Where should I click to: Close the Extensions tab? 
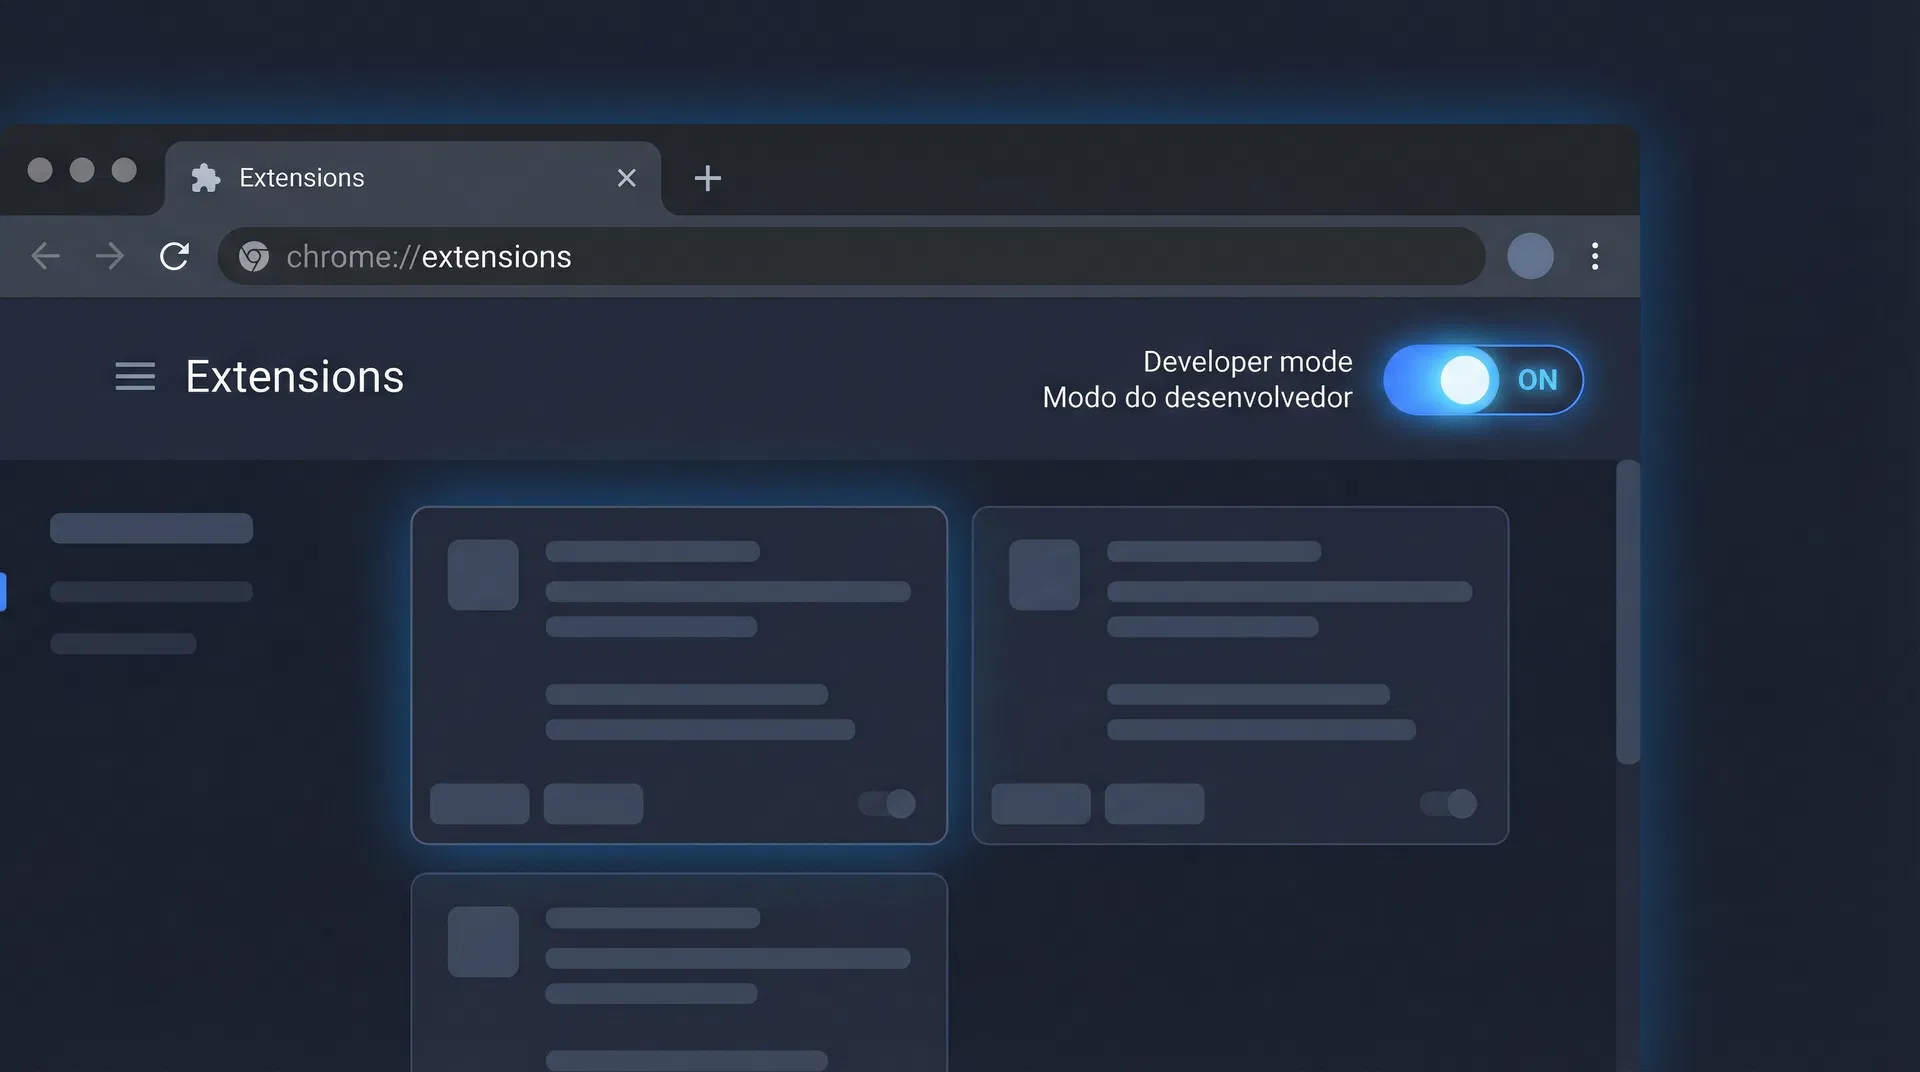click(626, 178)
